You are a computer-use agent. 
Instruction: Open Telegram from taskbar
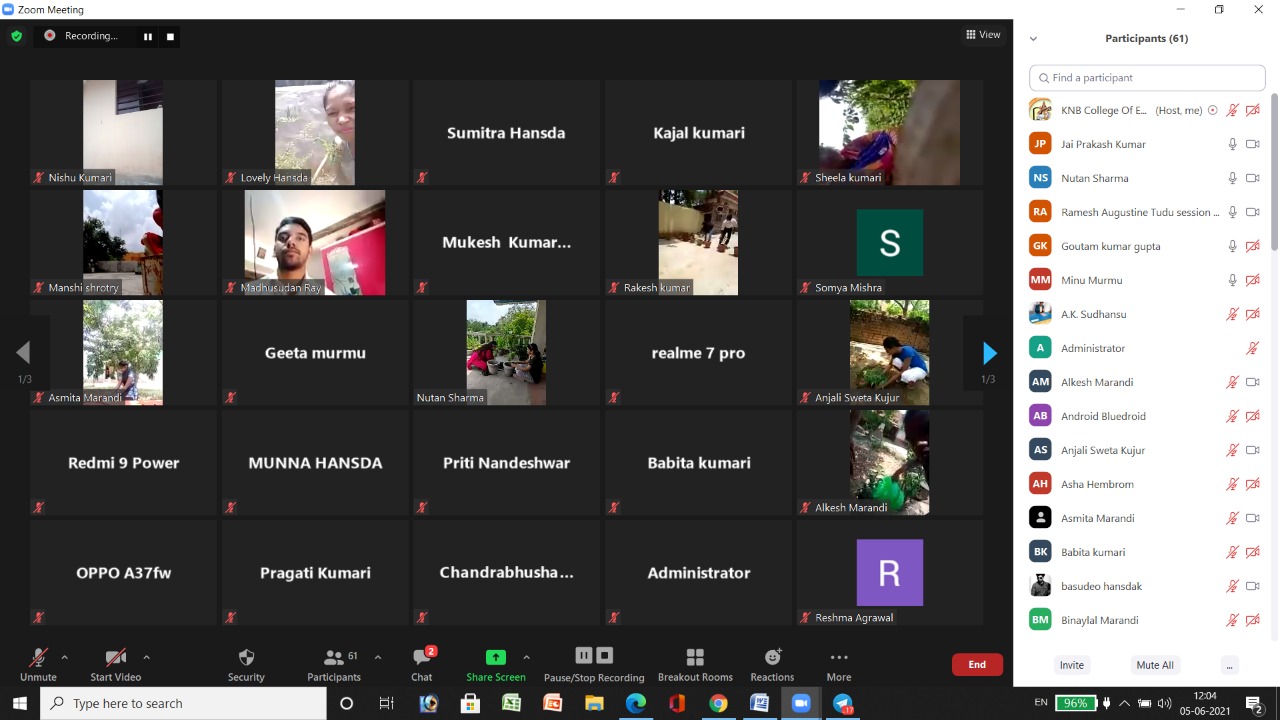click(x=842, y=703)
